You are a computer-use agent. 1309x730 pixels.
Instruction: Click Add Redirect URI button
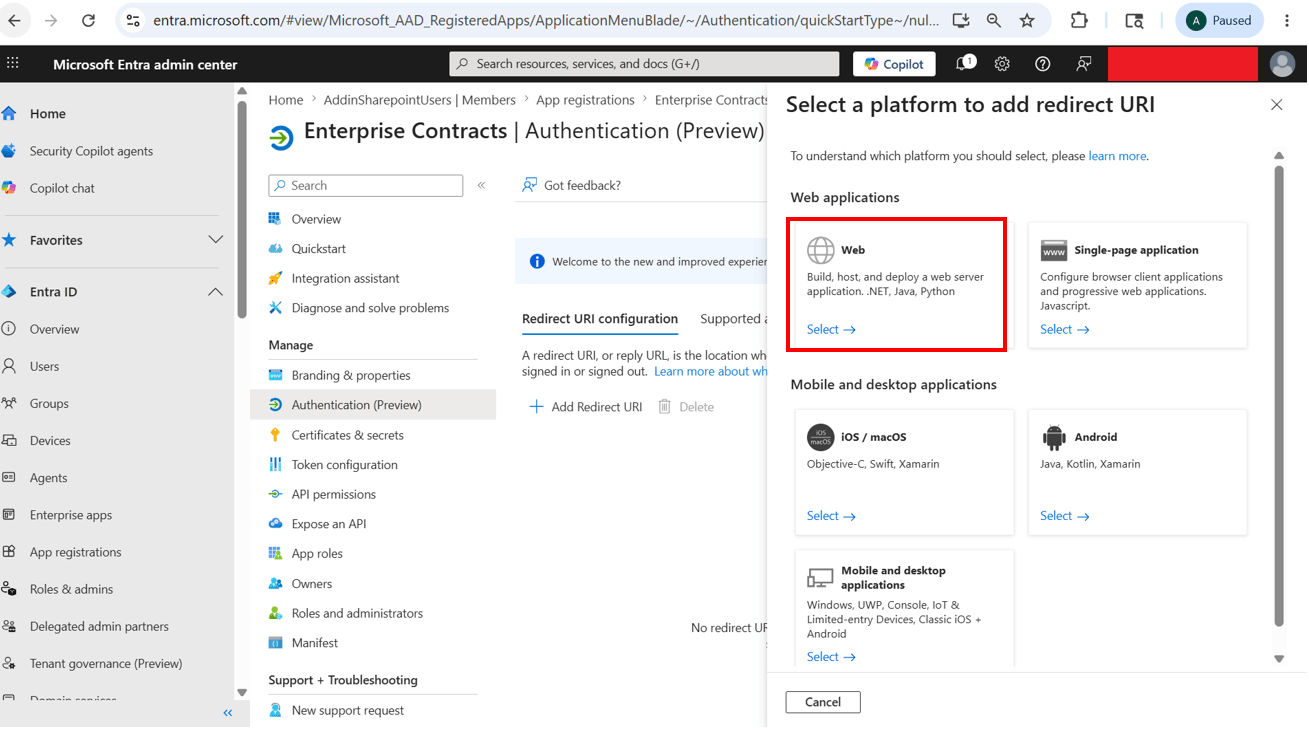[586, 407]
